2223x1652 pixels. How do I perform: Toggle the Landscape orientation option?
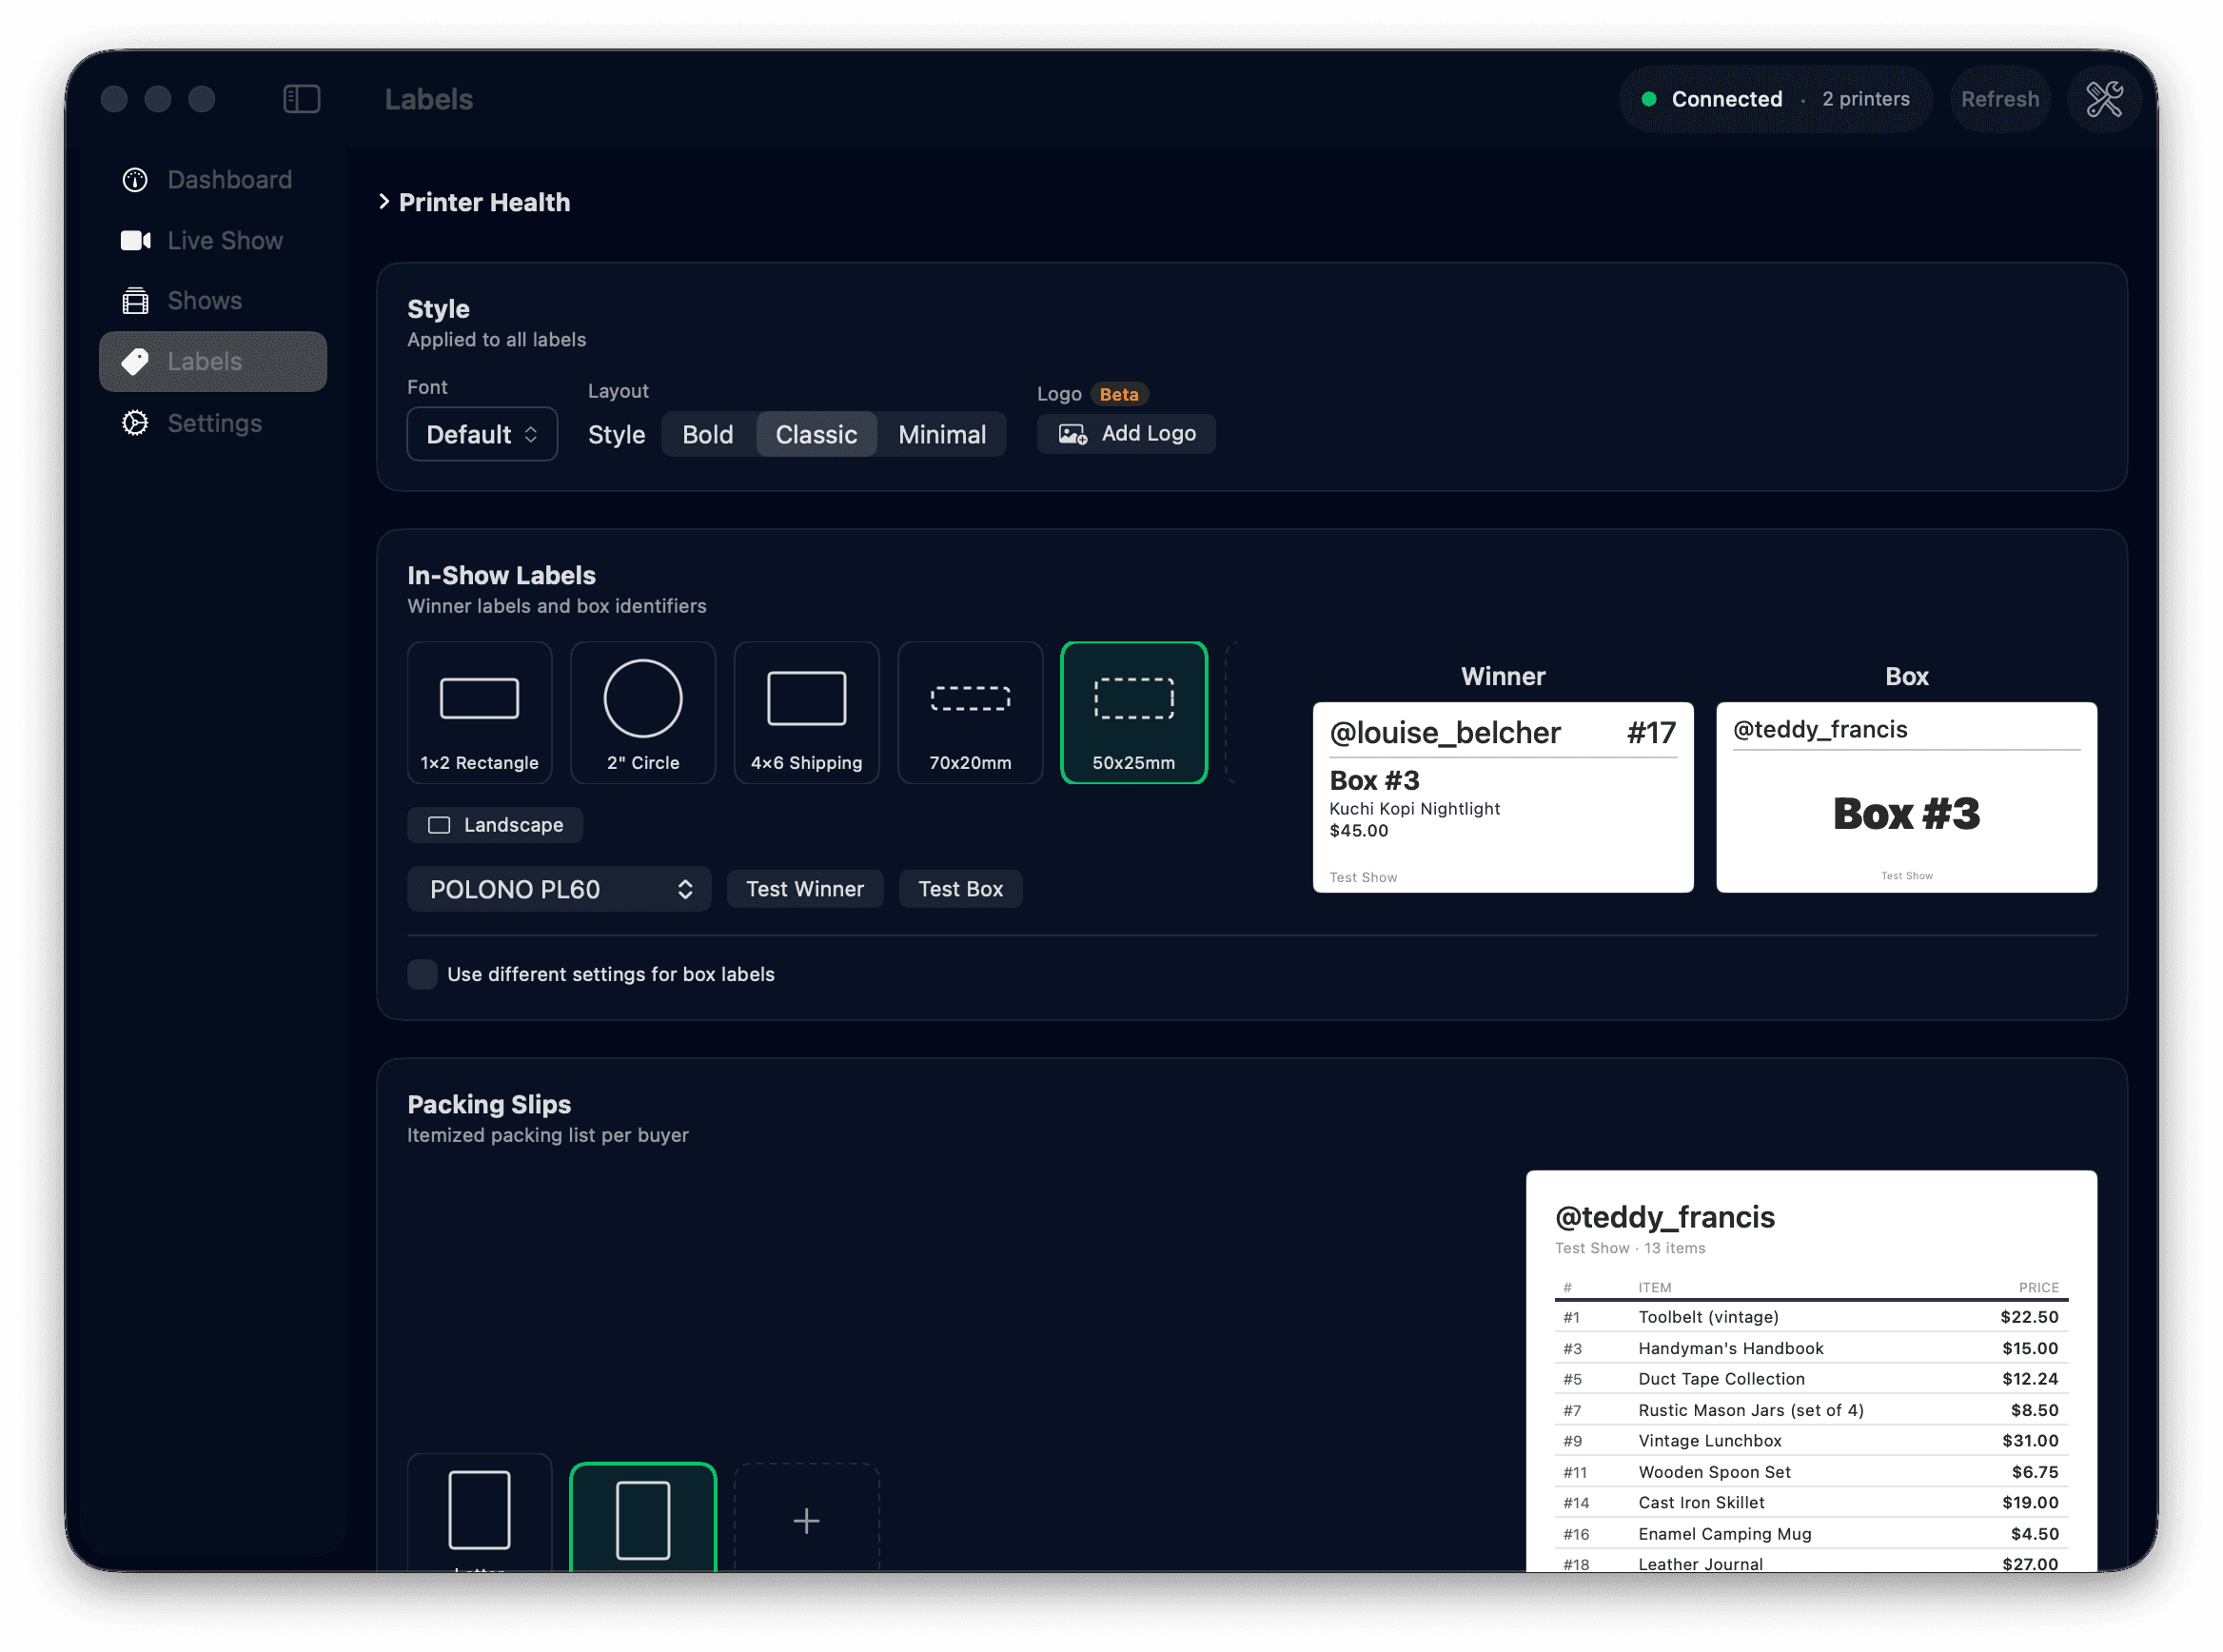coord(495,825)
